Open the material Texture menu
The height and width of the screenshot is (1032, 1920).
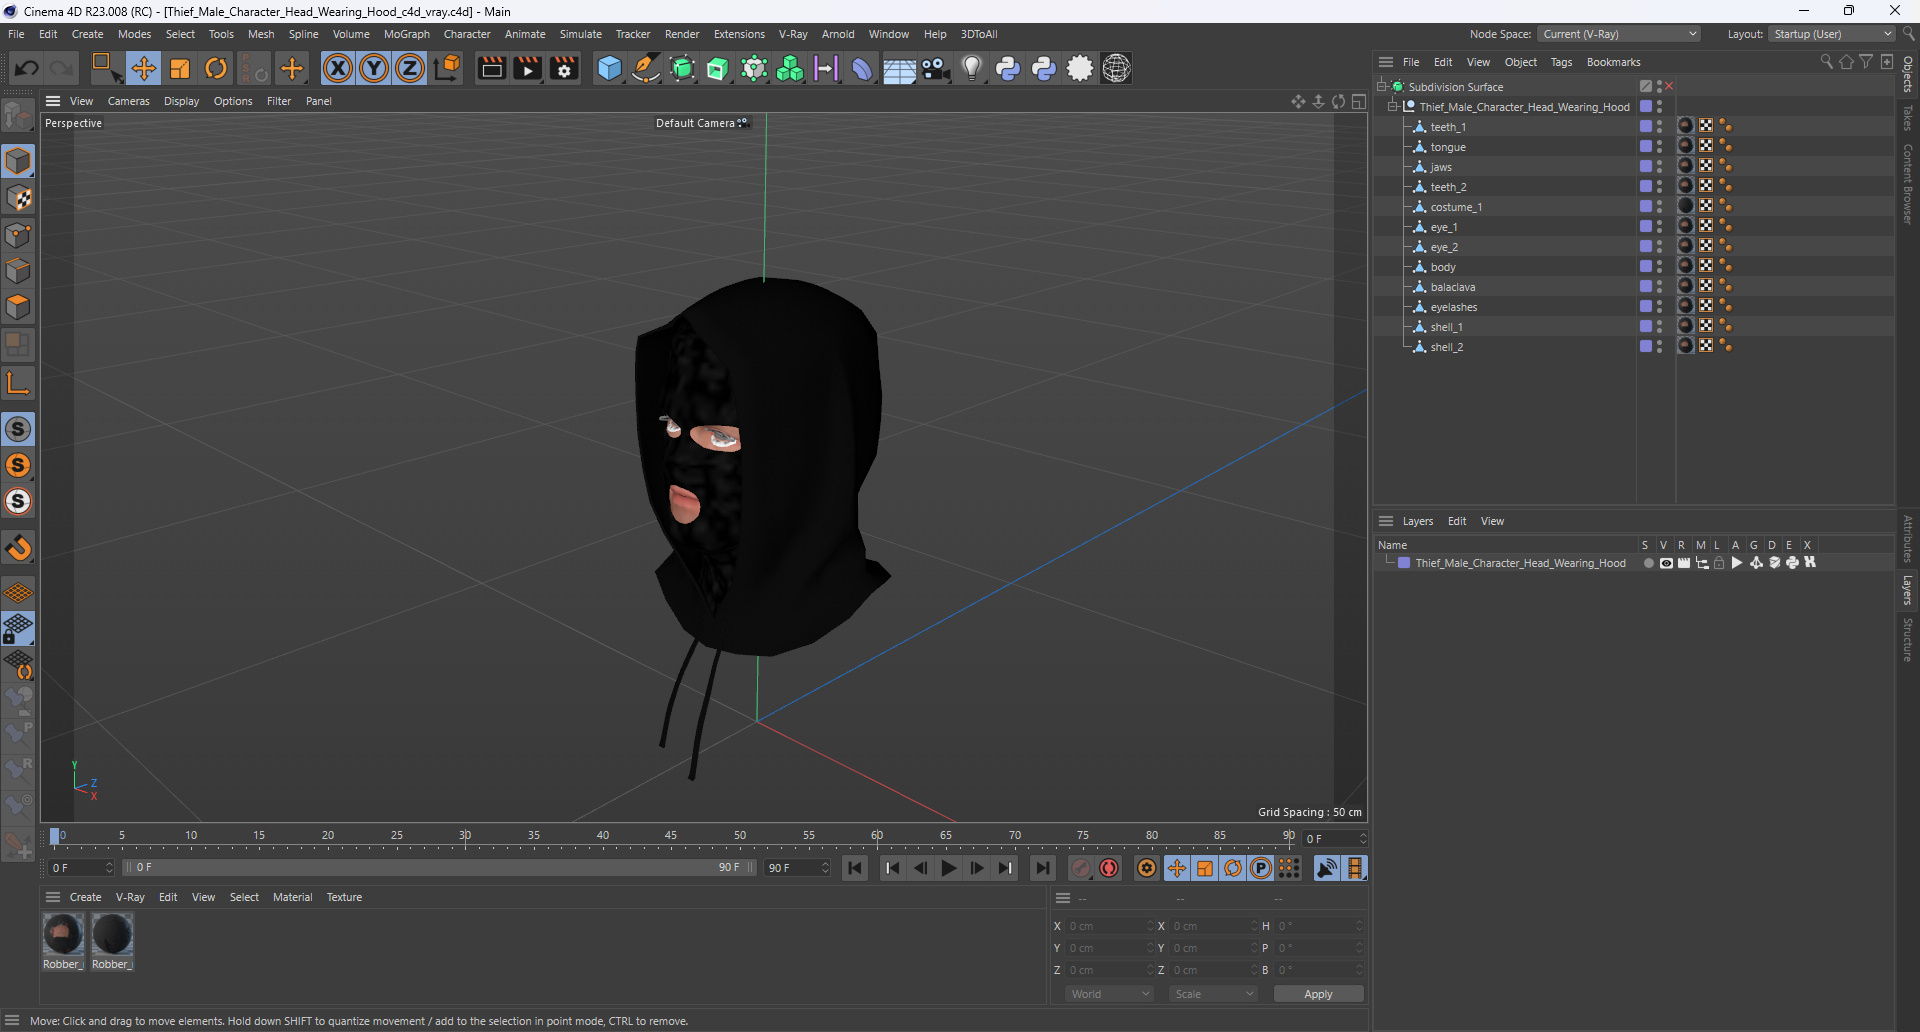point(344,897)
